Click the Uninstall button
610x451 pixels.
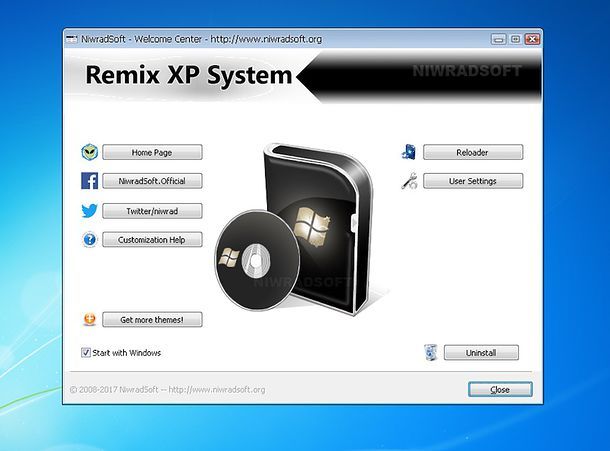click(x=481, y=353)
